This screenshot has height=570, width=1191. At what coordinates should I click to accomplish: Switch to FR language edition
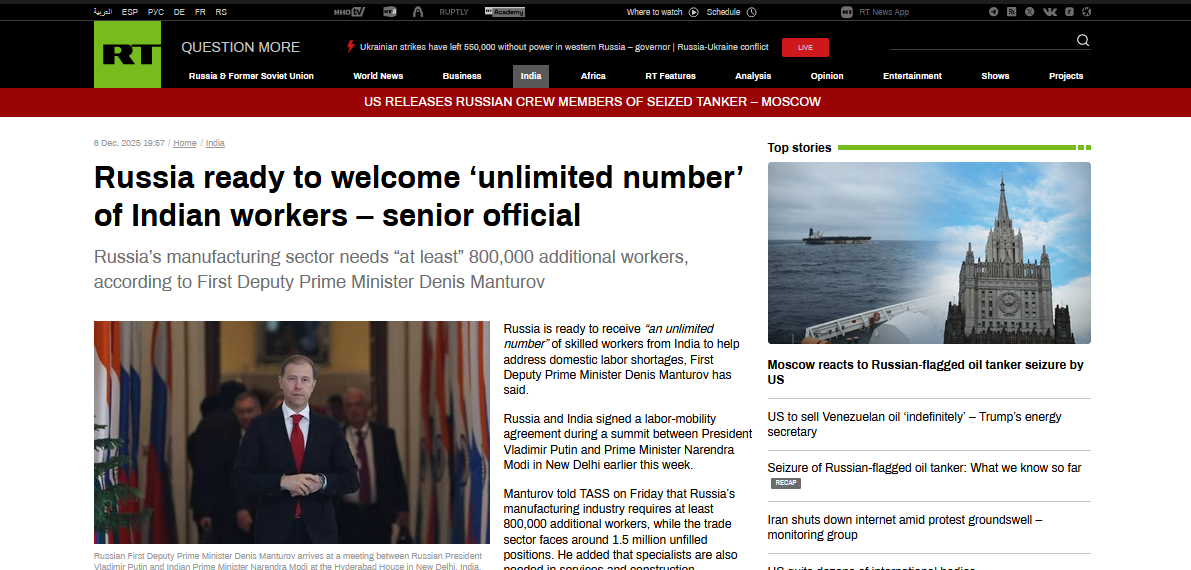(200, 11)
